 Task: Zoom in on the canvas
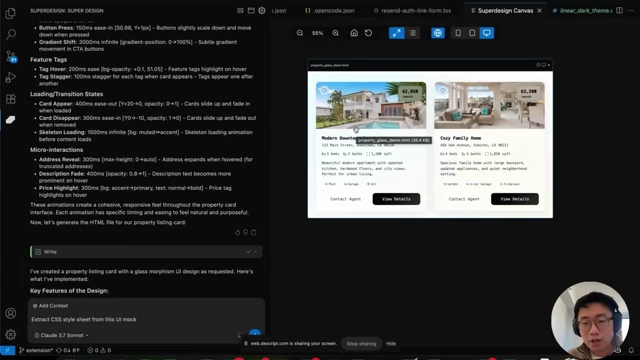pyautogui.click(x=336, y=33)
